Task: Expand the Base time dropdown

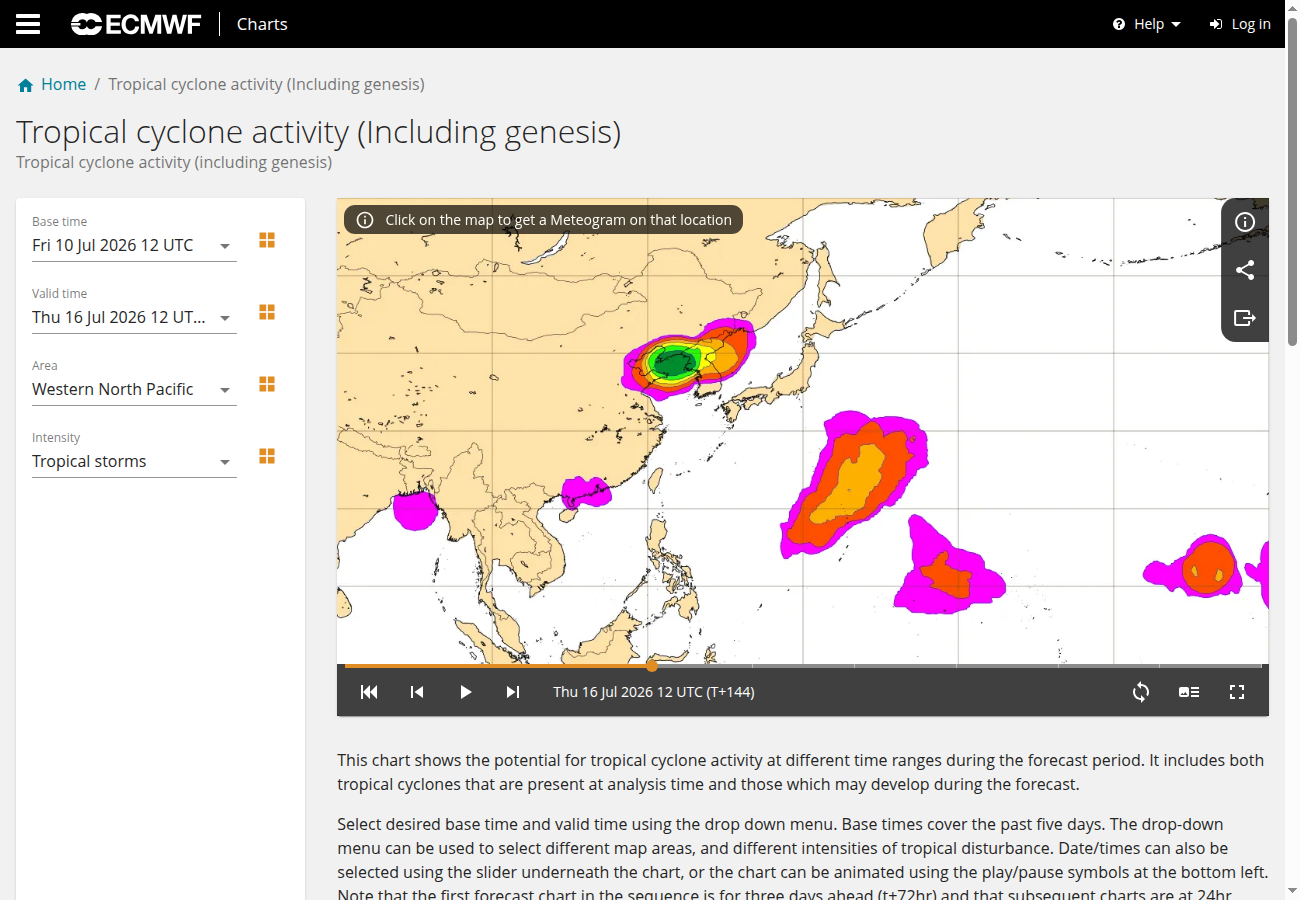Action: pyautogui.click(x=134, y=246)
